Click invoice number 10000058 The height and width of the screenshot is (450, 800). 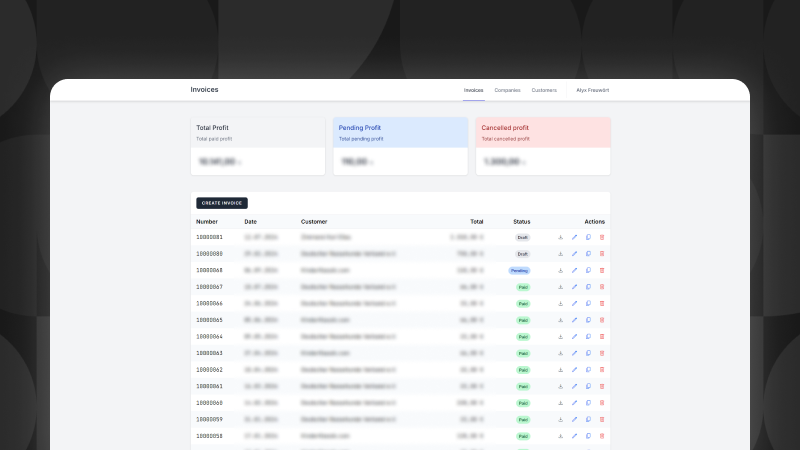(209, 436)
